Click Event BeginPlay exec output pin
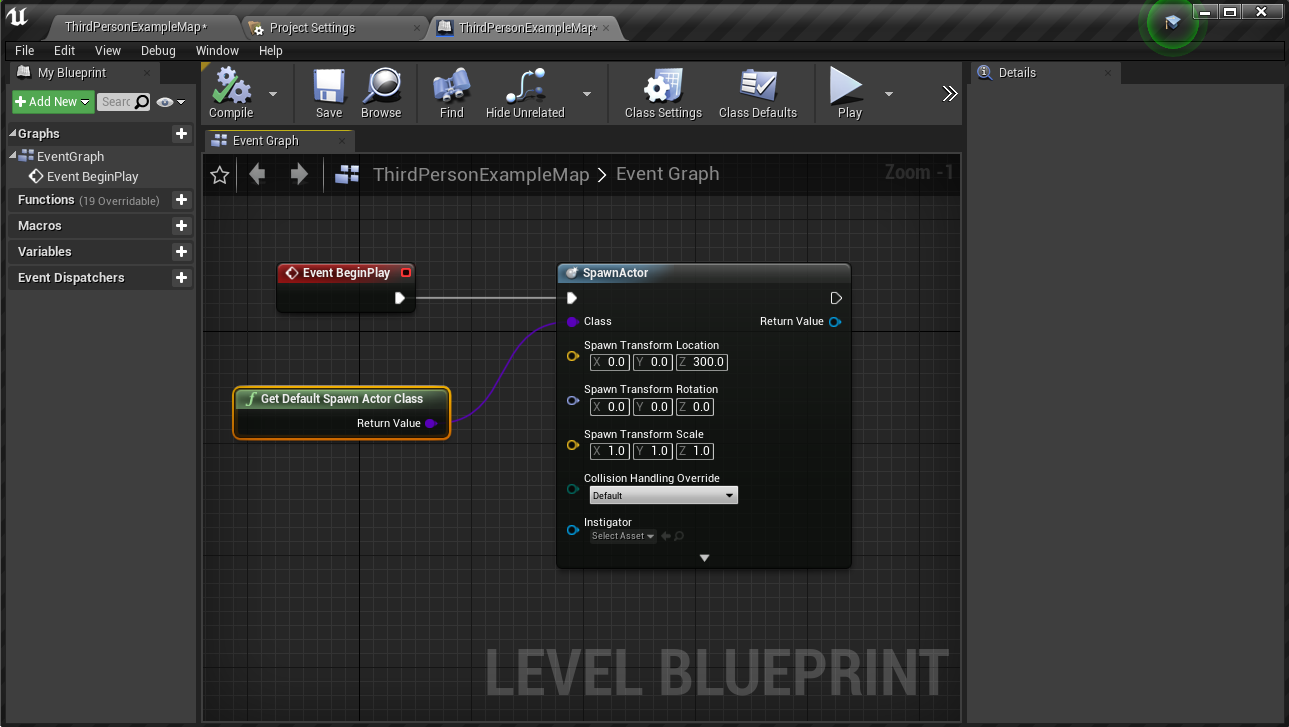Image resolution: width=1289 pixels, height=727 pixels. [400, 298]
